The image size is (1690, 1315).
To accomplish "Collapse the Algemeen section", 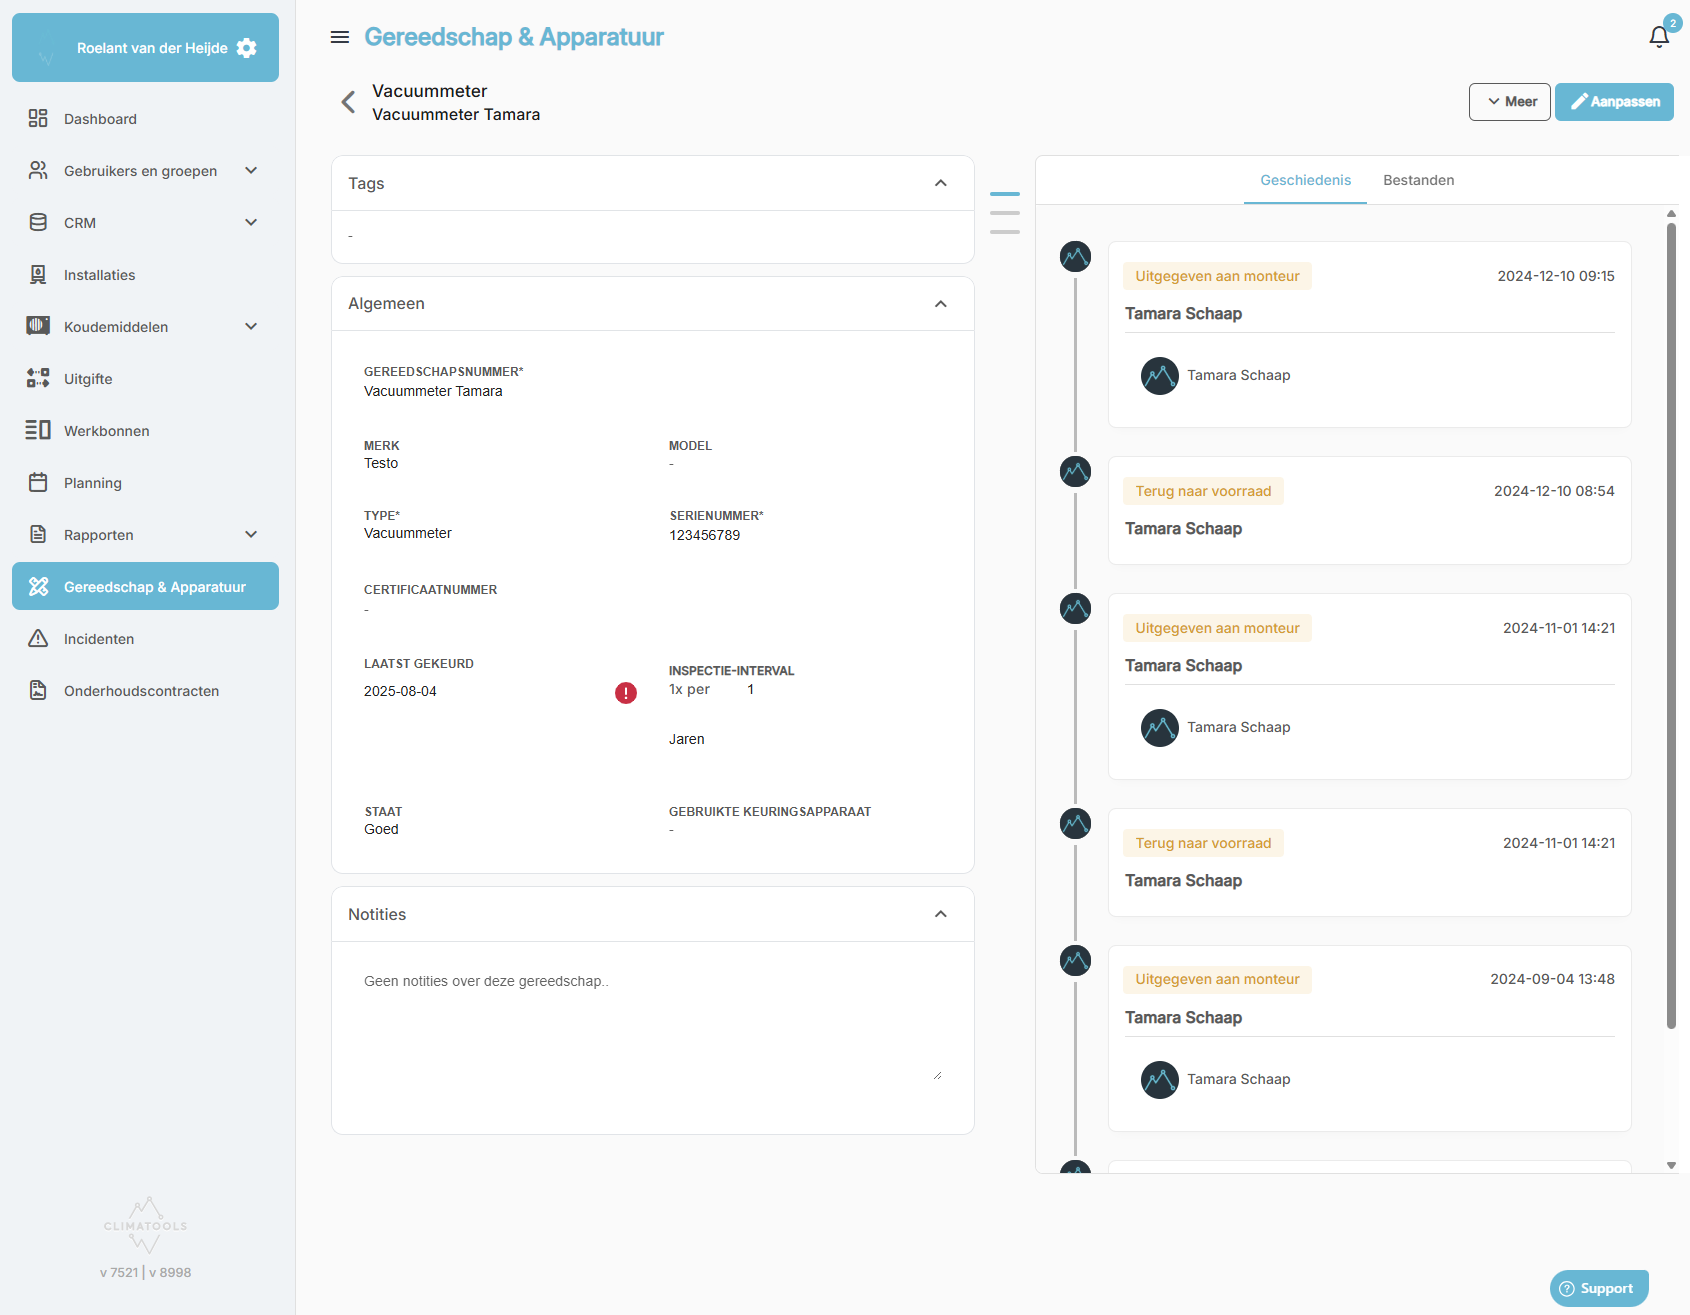I will (x=941, y=304).
